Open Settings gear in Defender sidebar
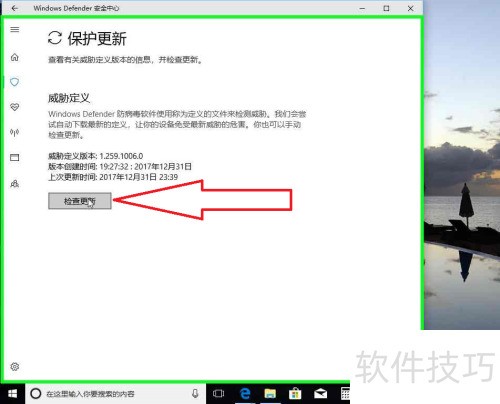Image resolution: width=500 pixels, height=404 pixels. pos(15,367)
